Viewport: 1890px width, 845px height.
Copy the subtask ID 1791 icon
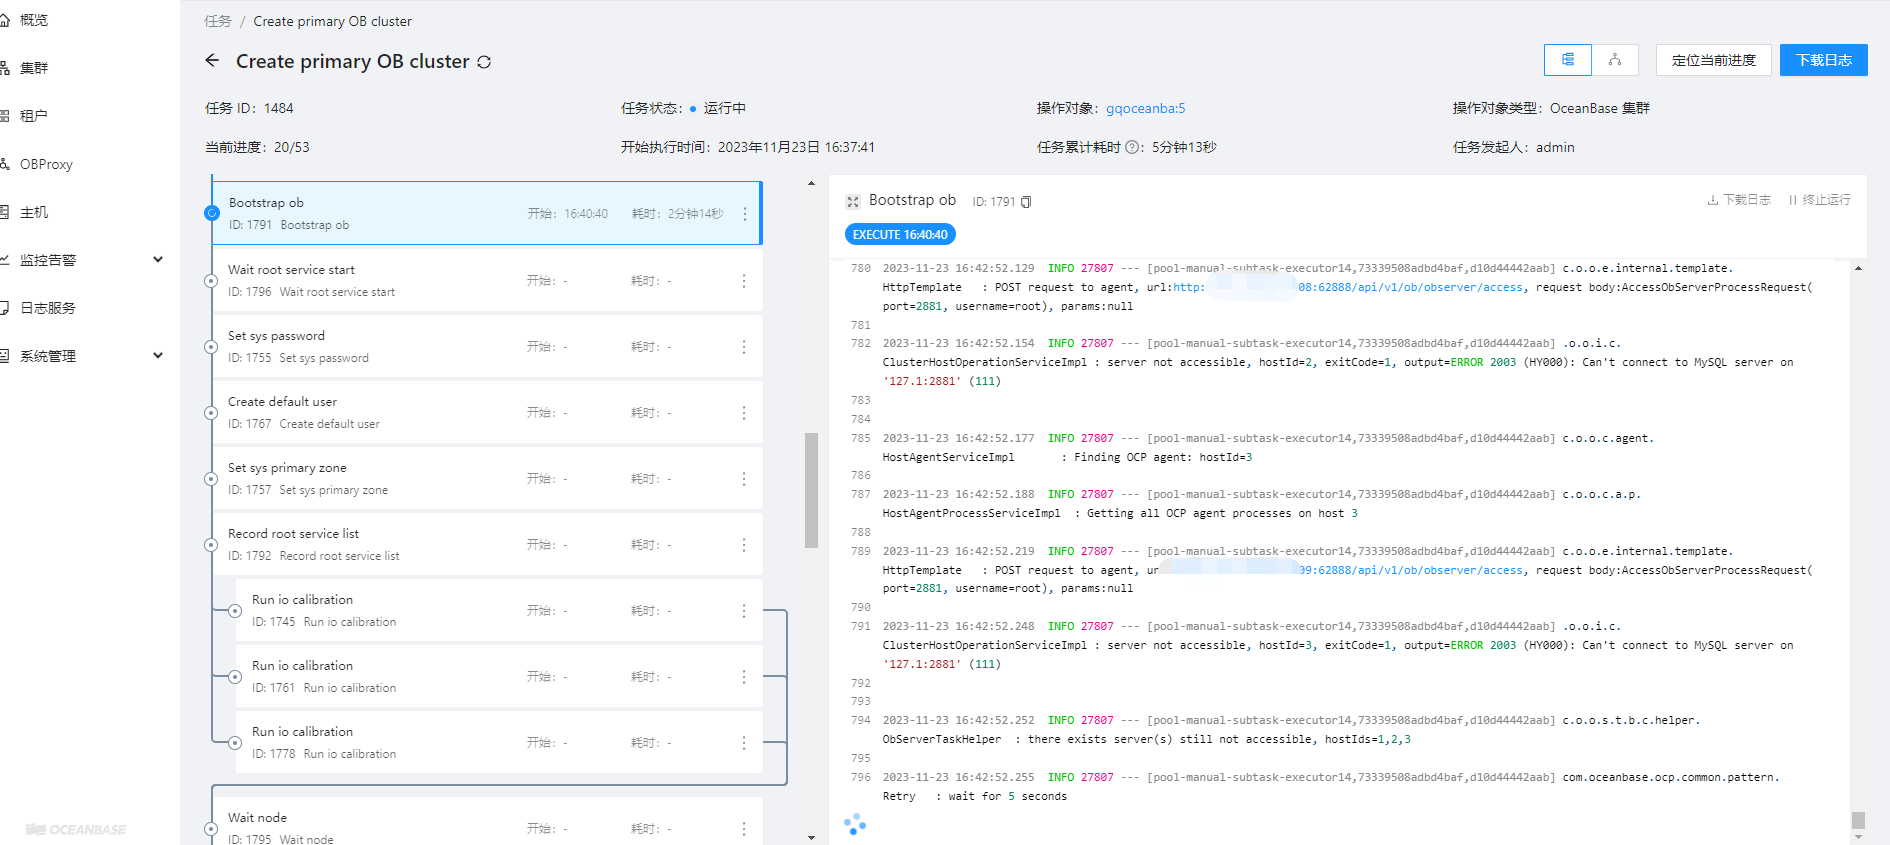pos(1026,202)
